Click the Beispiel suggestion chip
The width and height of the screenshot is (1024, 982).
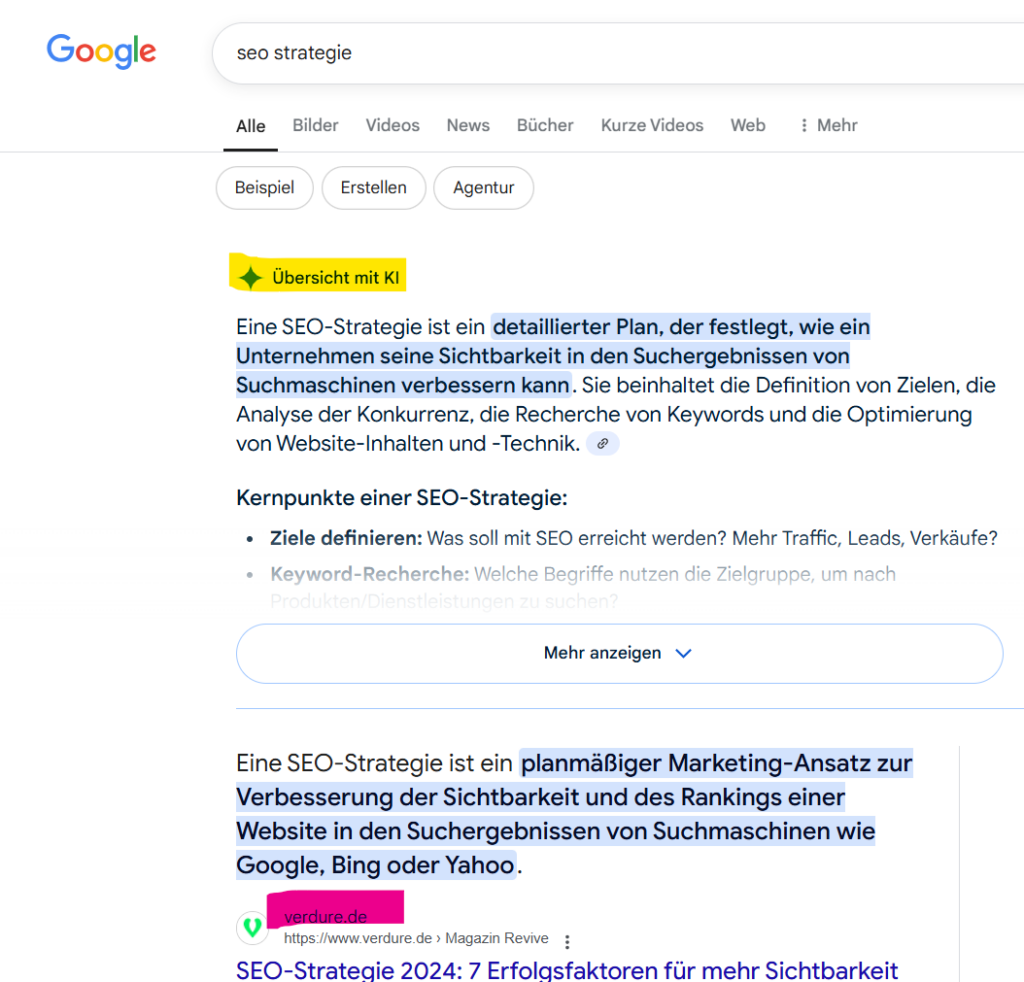264,188
